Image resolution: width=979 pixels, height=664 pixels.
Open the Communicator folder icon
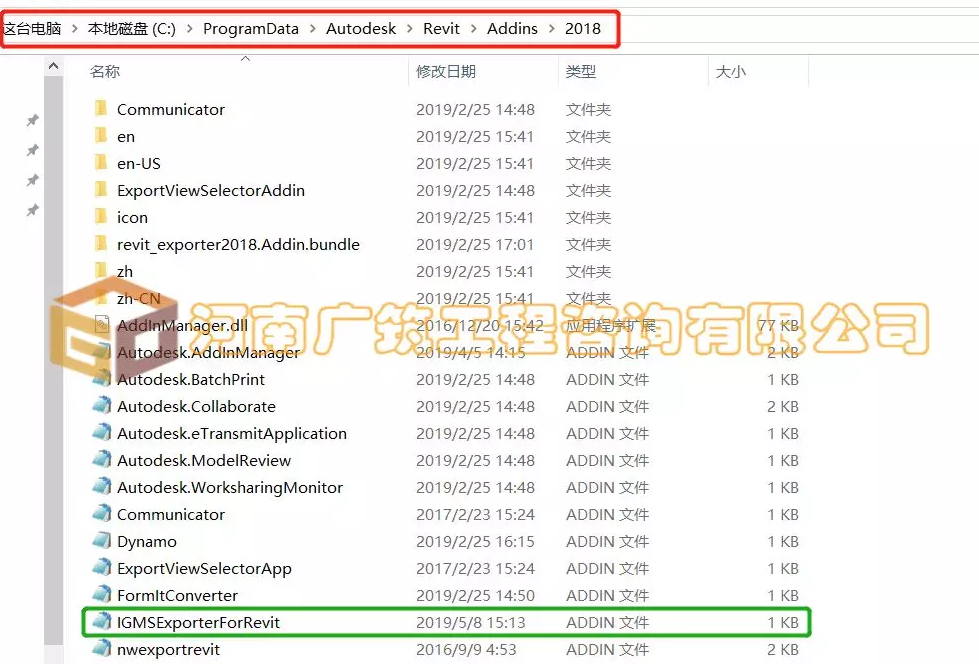pos(101,109)
